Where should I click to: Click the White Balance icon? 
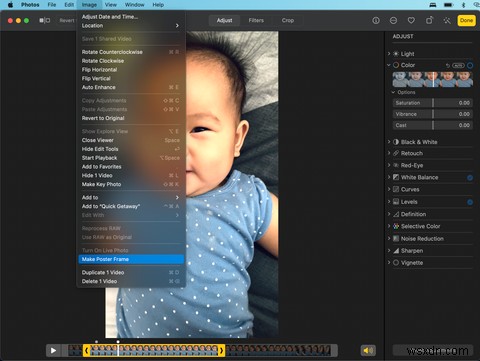click(396, 177)
